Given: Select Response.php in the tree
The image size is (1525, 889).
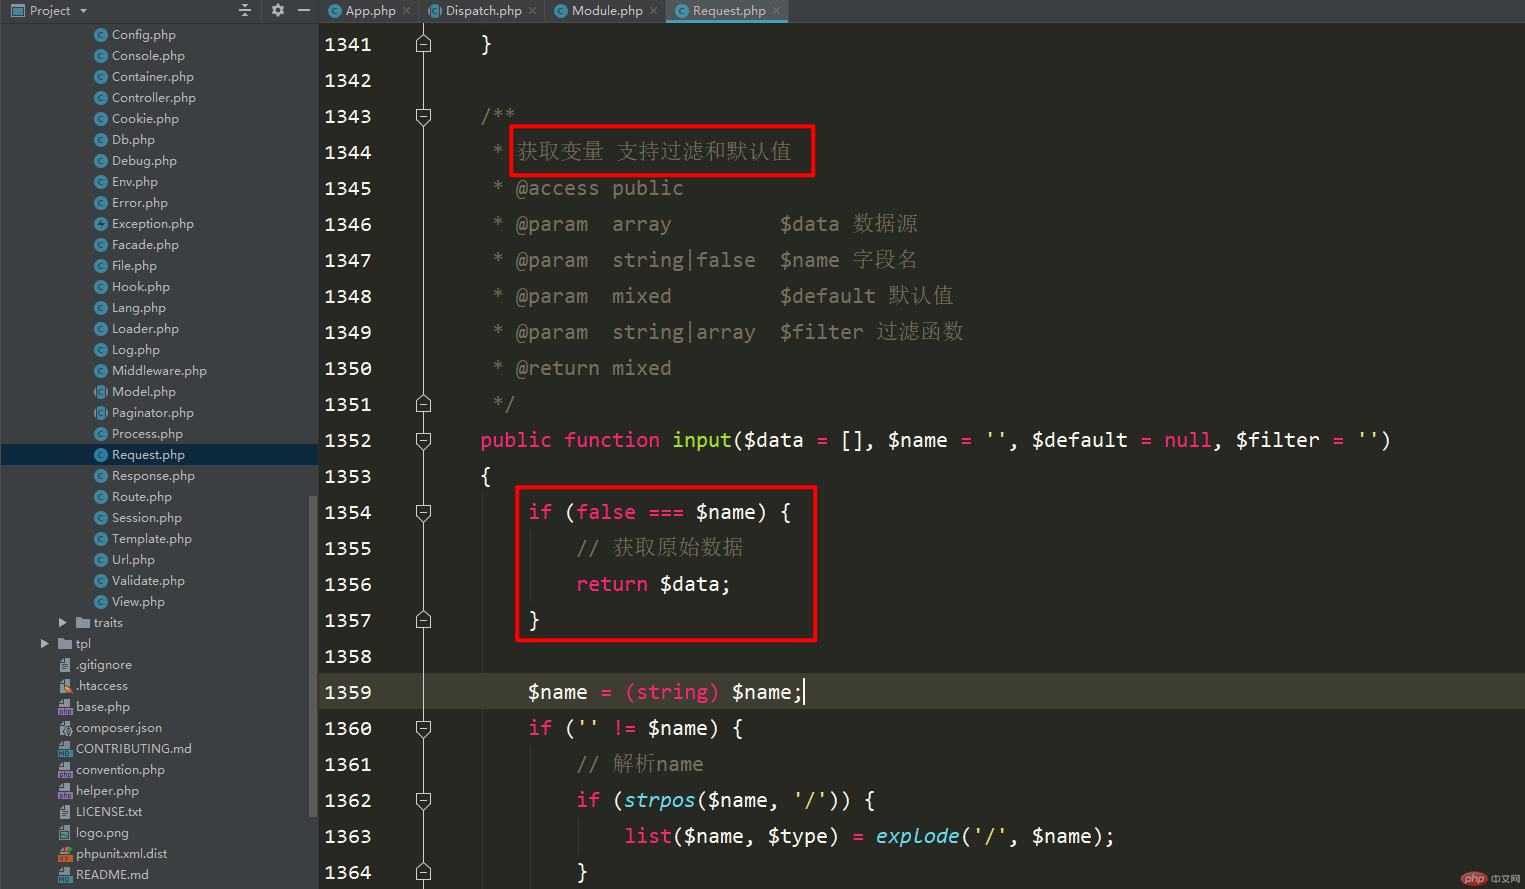Looking at the screenshot, I should (153, 476).
